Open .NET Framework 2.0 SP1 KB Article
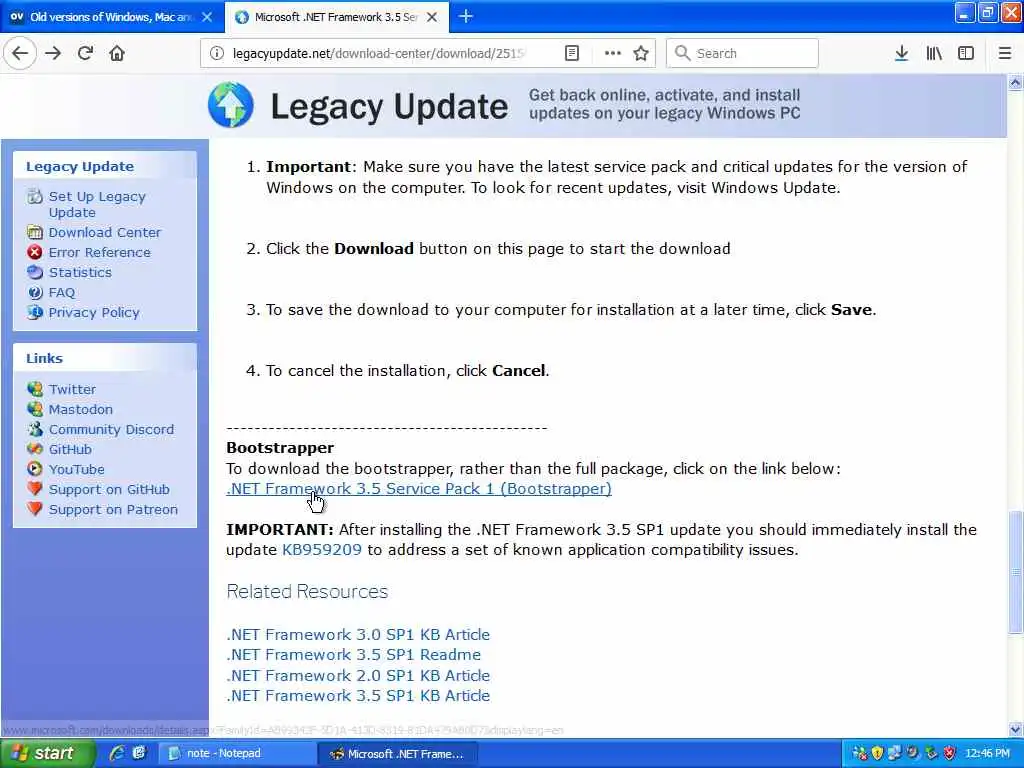This screenshot has width=1024, height=768. pos(358,675)
